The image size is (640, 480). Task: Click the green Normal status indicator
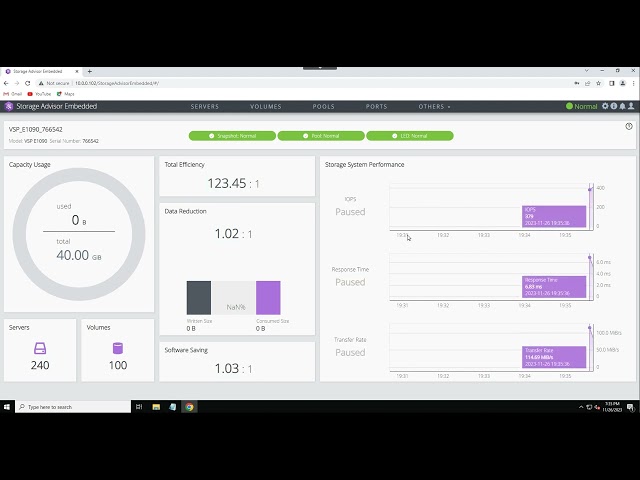click(x=581, y=106)
